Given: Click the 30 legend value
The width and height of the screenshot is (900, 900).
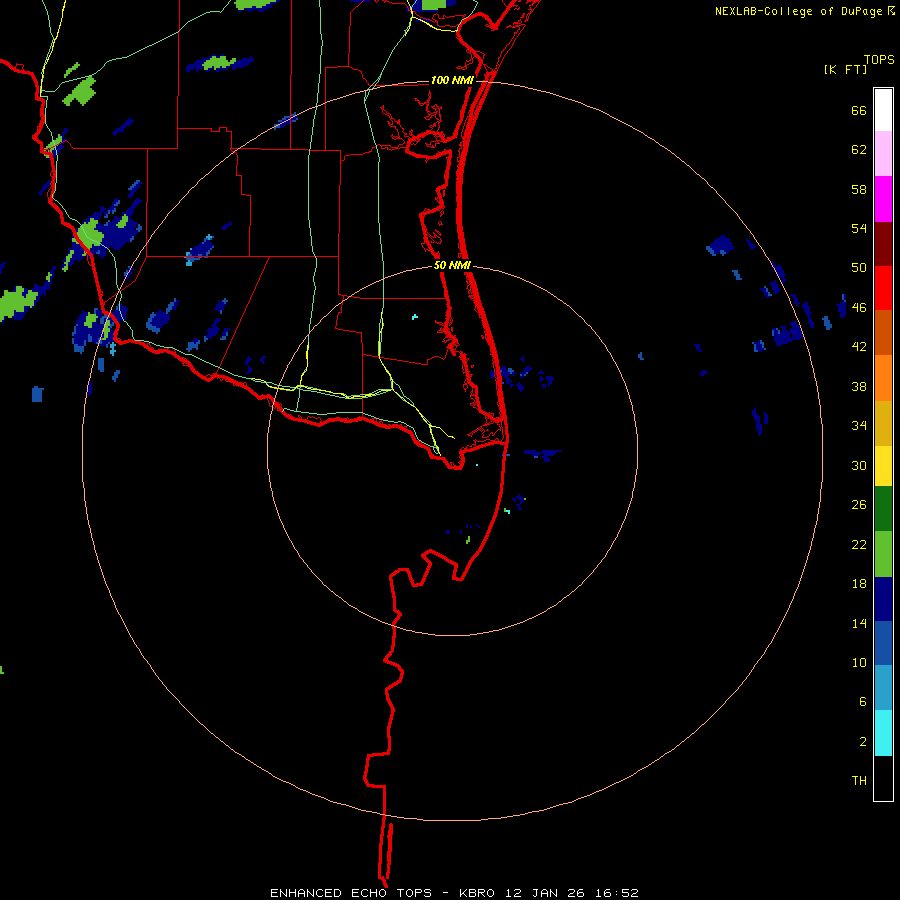Looking at the screenshot, I should tap(859, 465).
